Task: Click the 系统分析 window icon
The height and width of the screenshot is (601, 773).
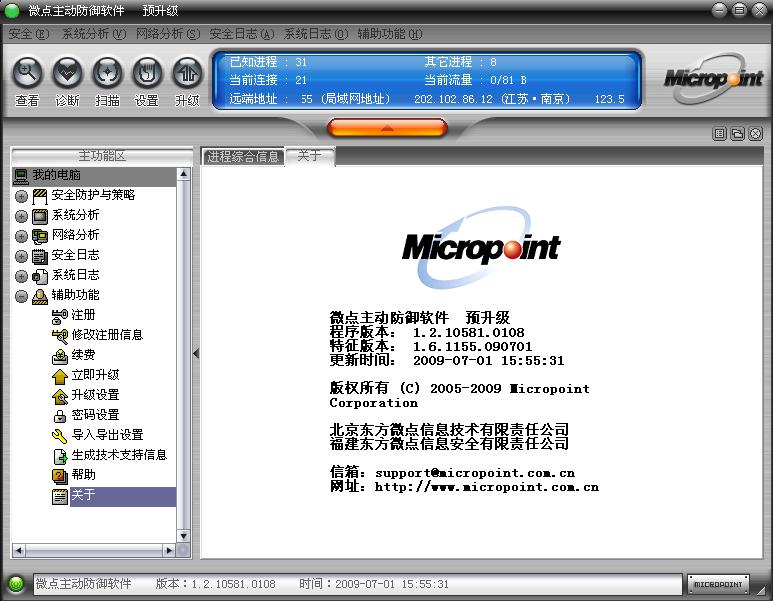Action: 40,216
